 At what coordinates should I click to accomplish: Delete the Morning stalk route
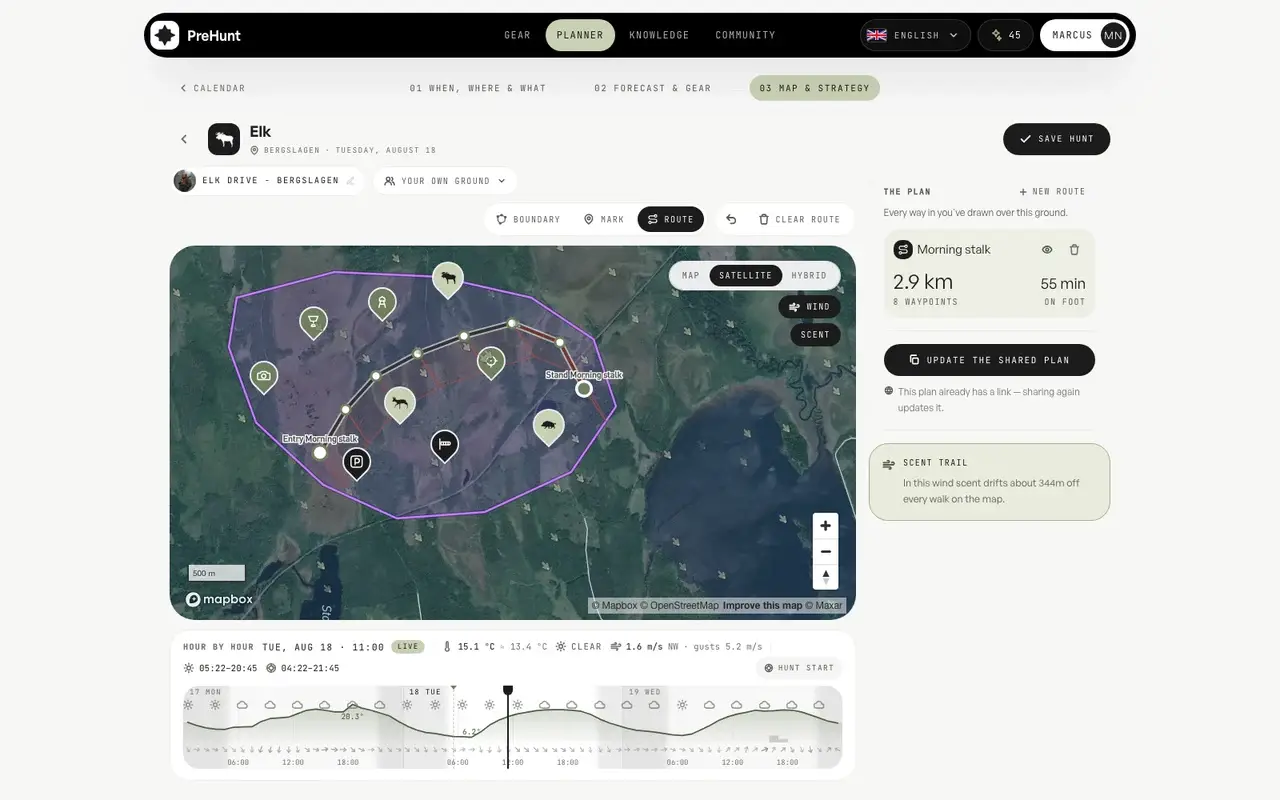[x=1074, y=250]
